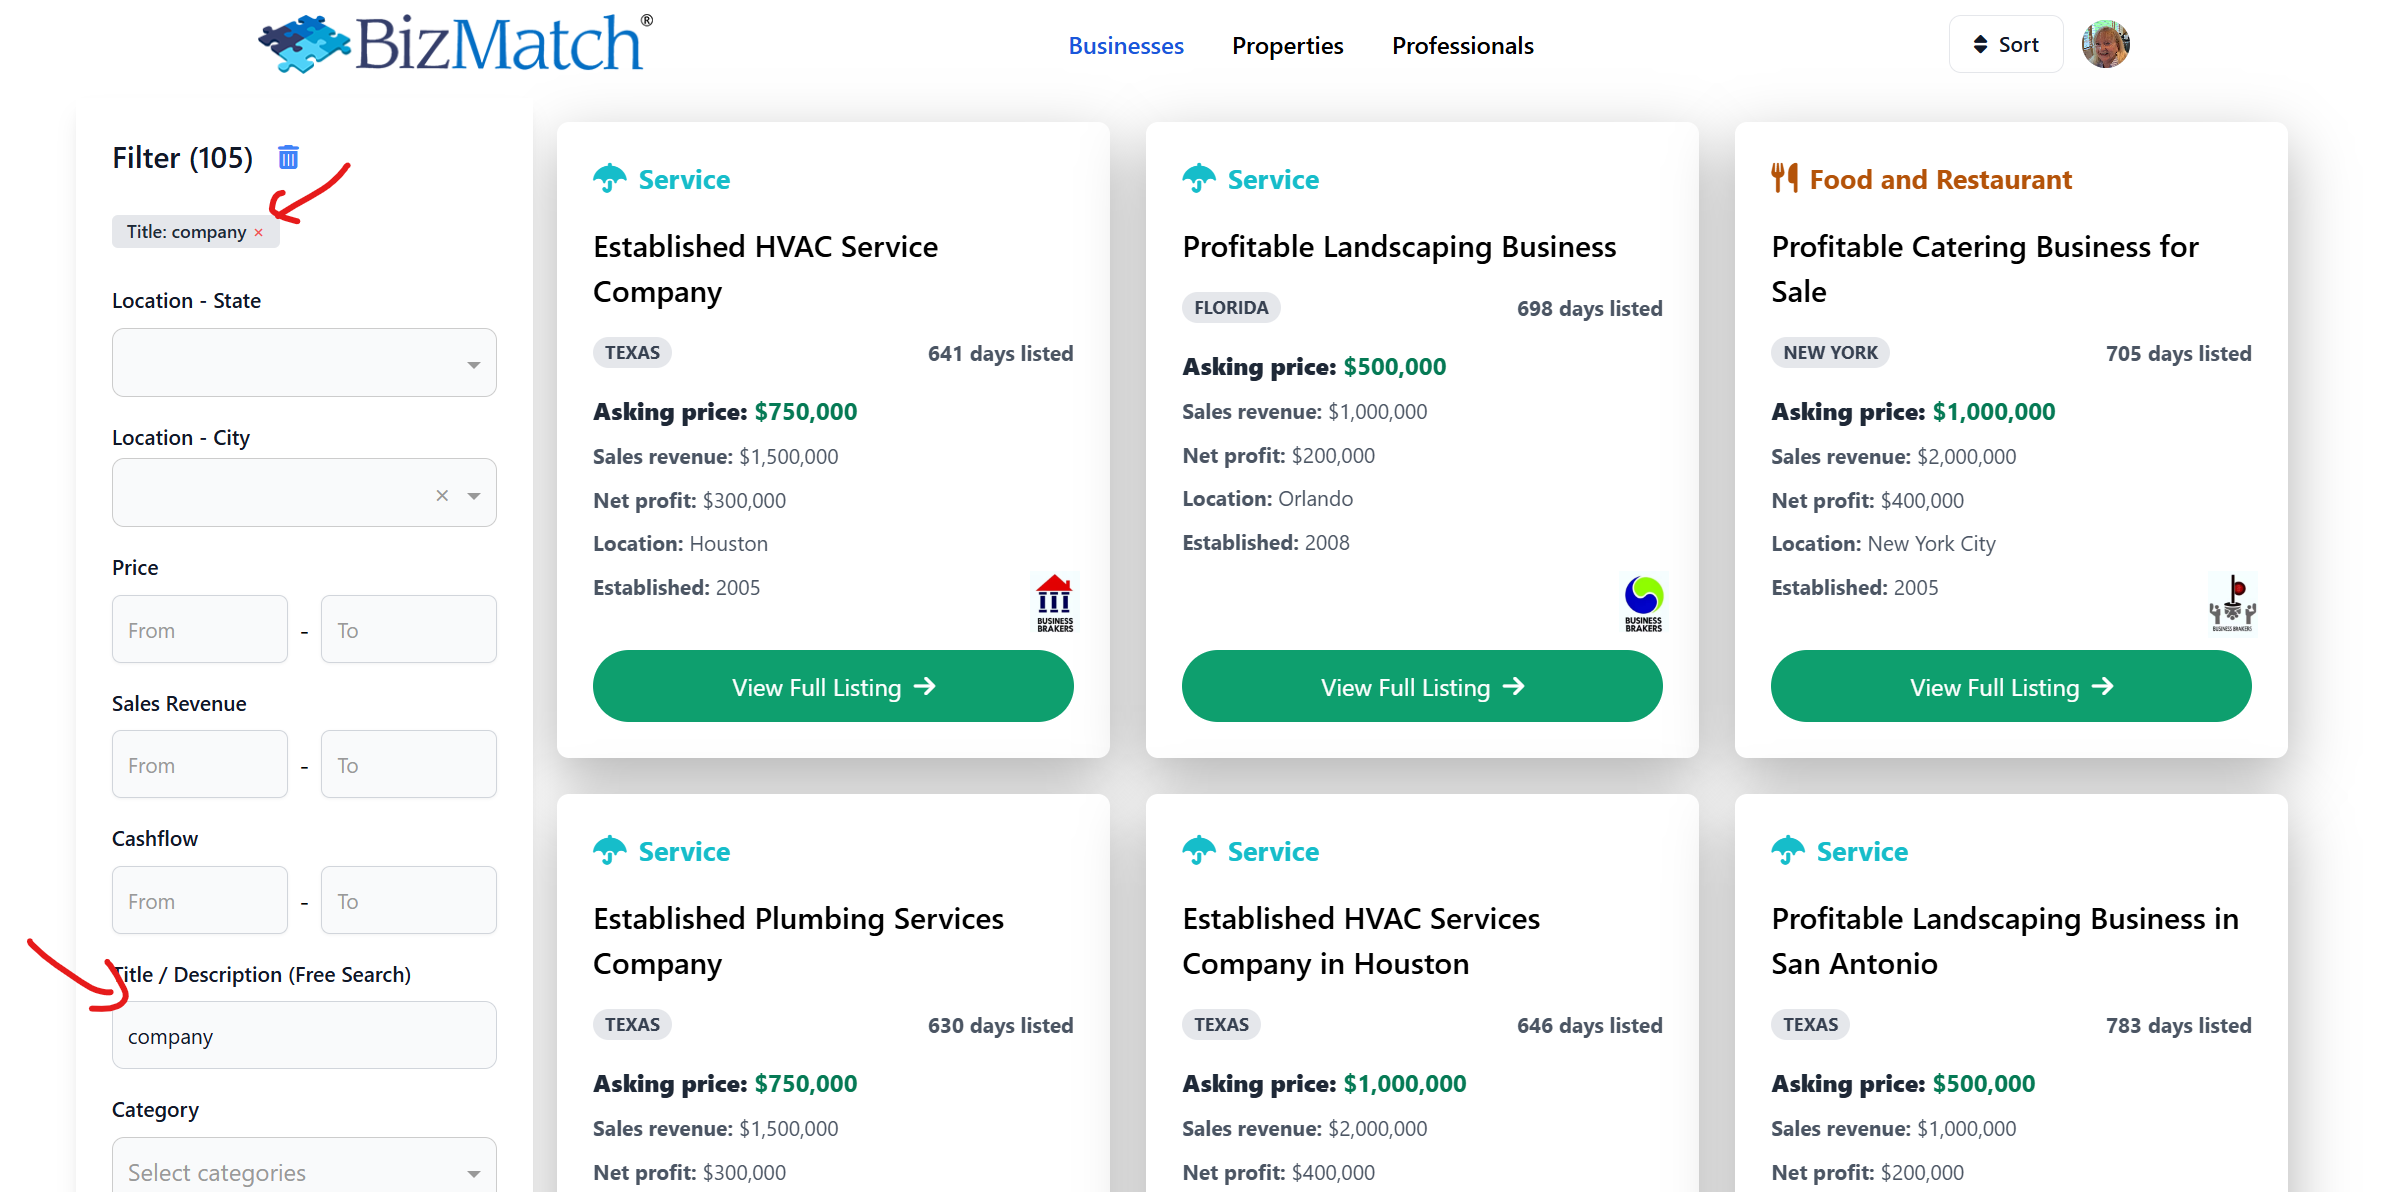The image size is (2398, 1192).
Task: Click umbrella Service icon on Plumbing card
Action: click(x=609, y=851)
